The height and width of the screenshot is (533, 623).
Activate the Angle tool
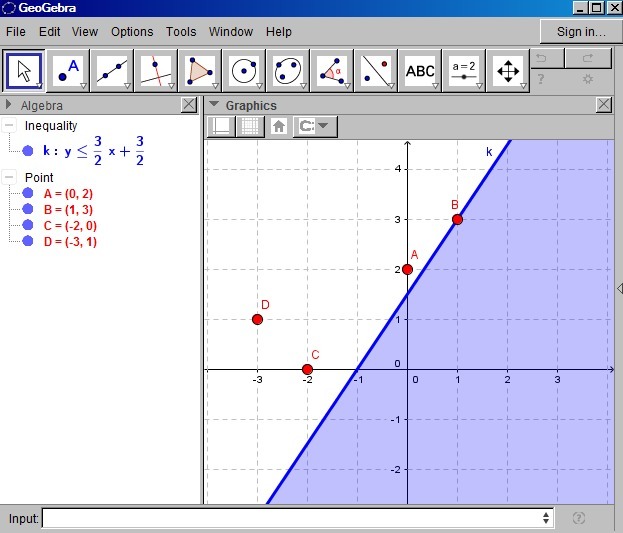pyautogui.click(x=332, y=71)
